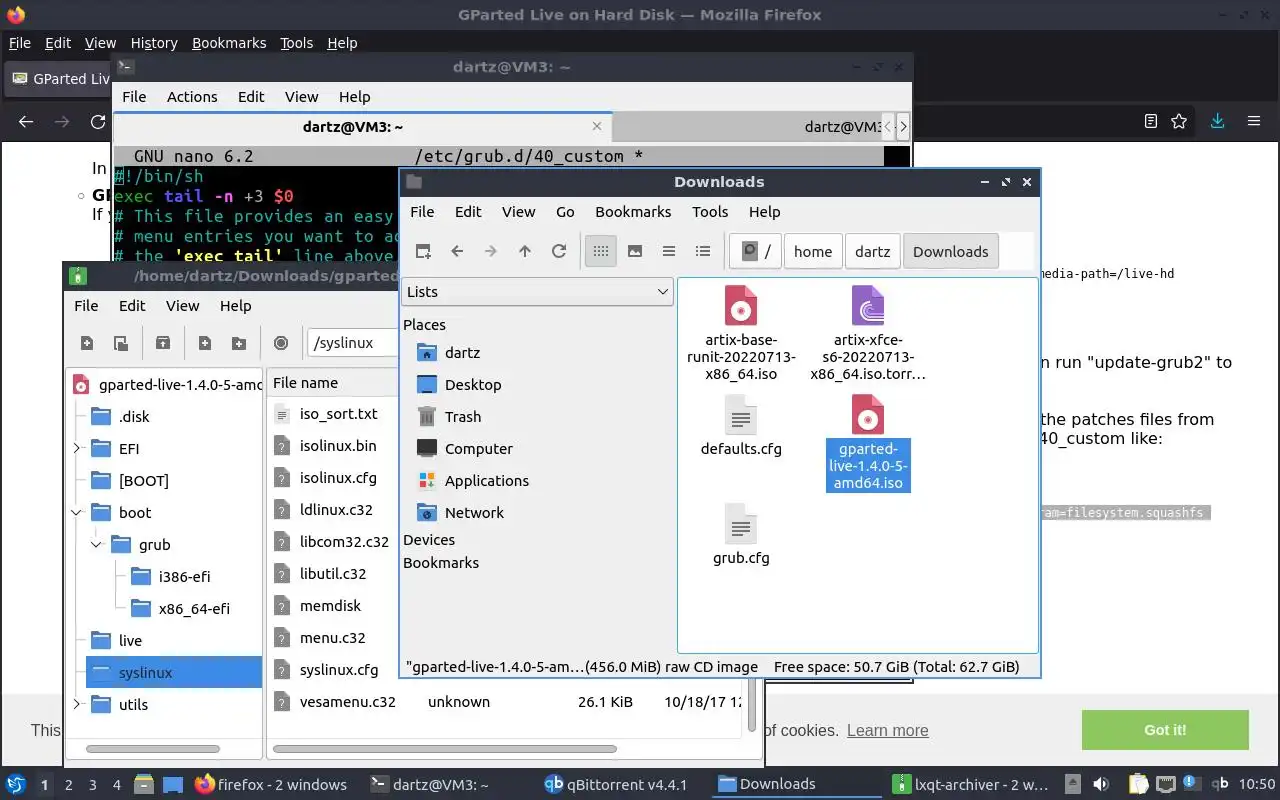
Task: Expand utils folder in archive tree
Action: click(x=77, y=704)
